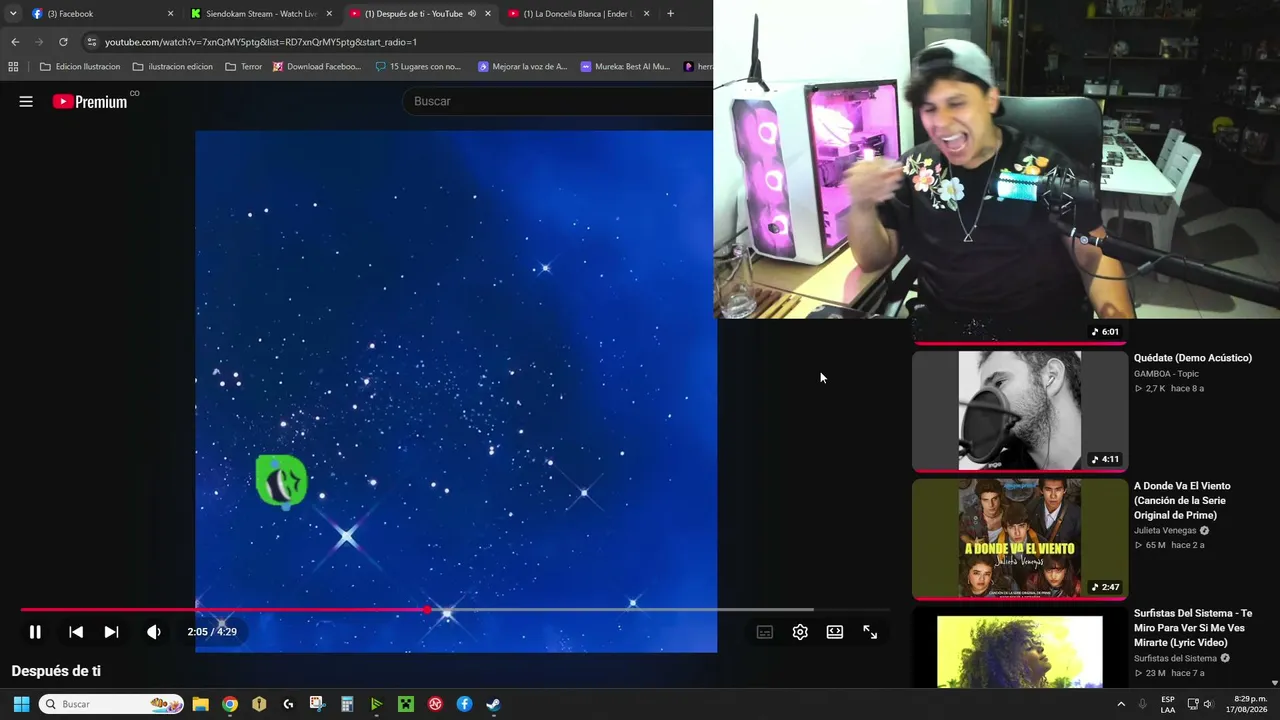Open the network status tray icon

1192,704
